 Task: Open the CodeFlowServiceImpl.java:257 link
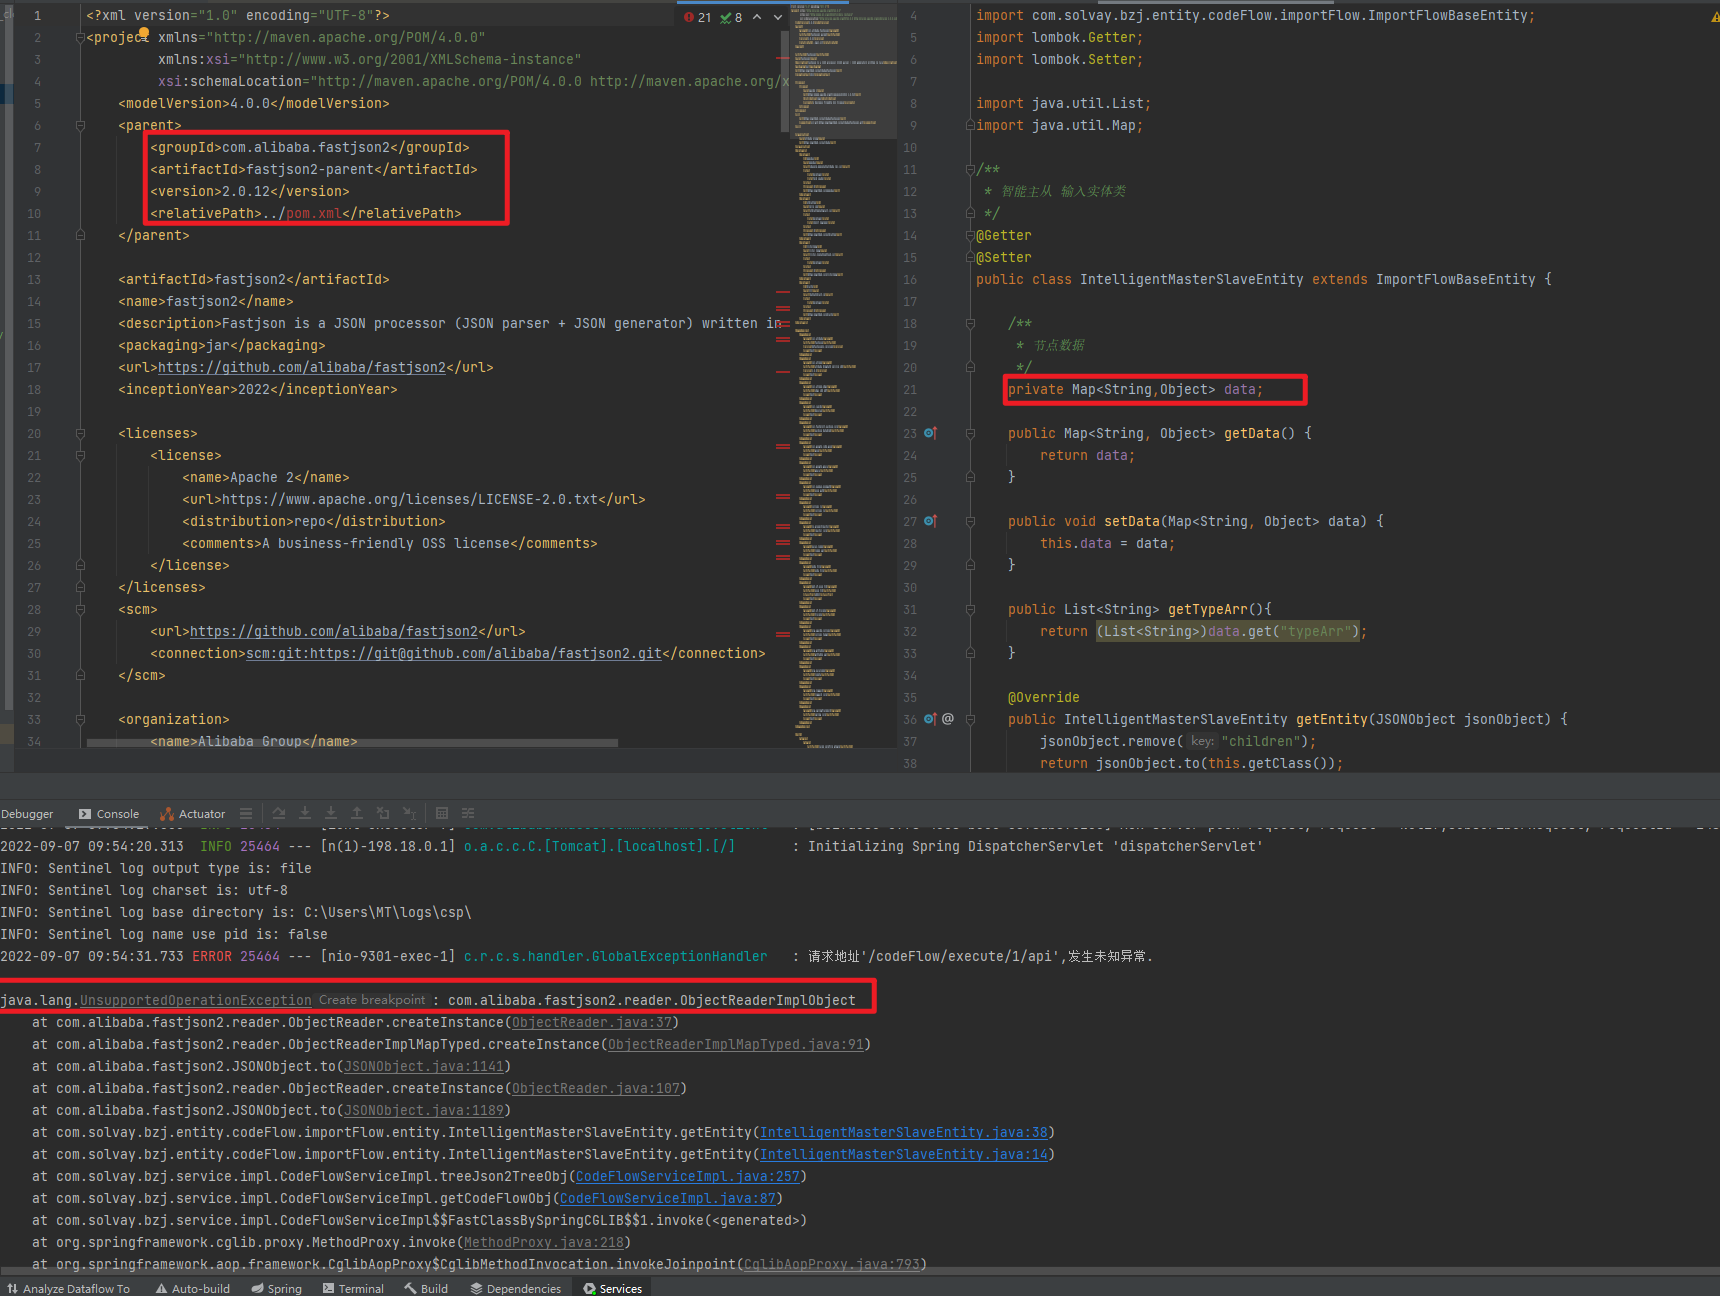[688, 1176]
